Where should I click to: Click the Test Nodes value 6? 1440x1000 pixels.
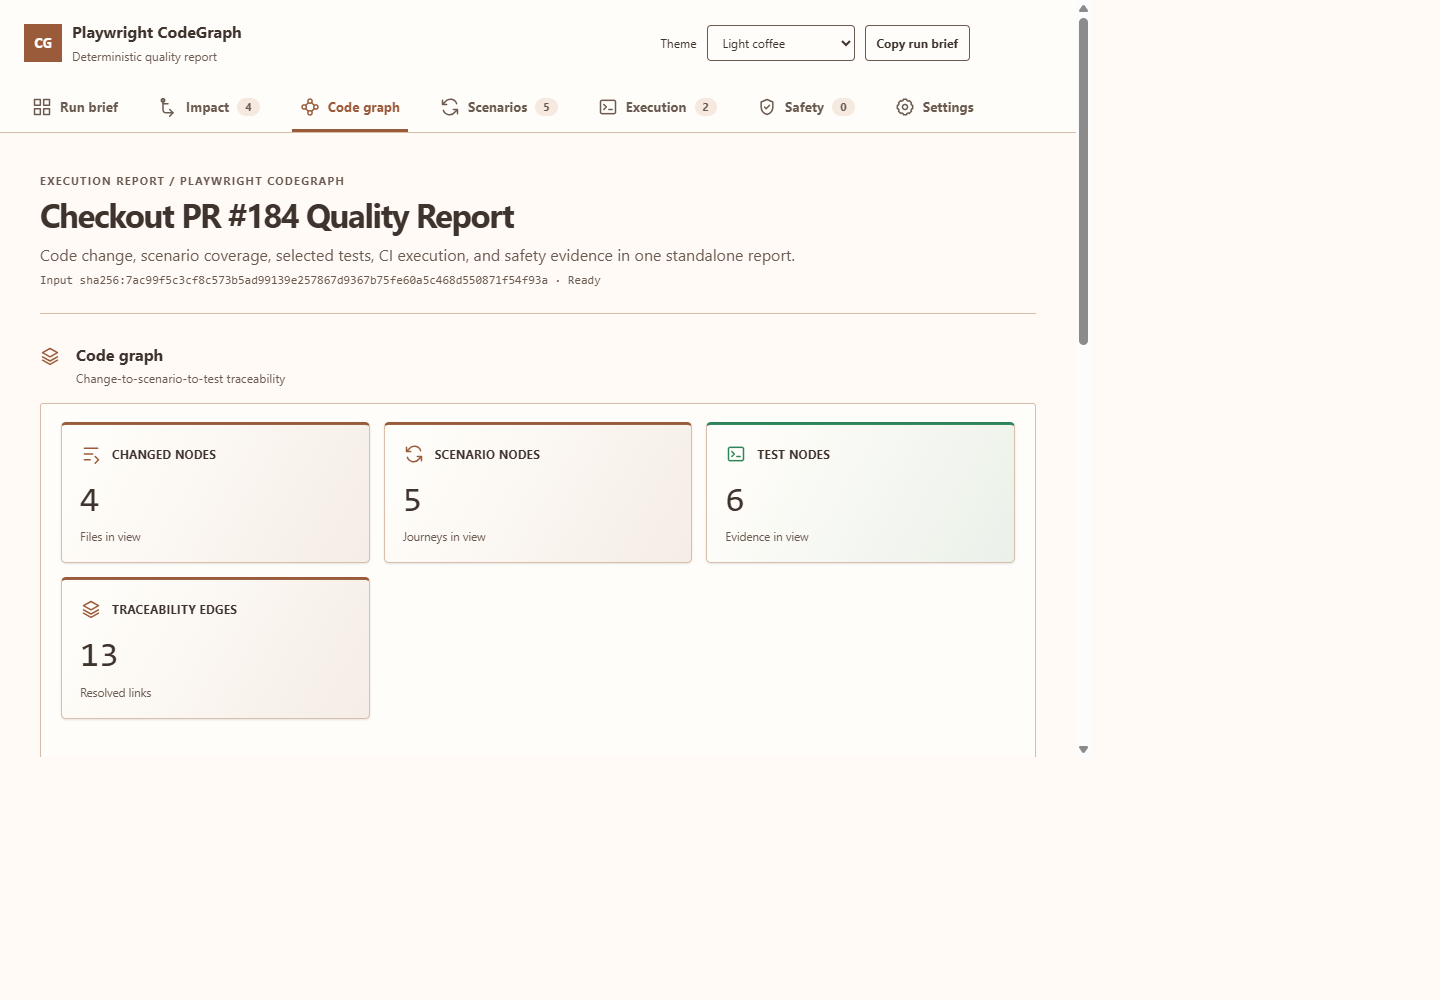pos(735,500)
